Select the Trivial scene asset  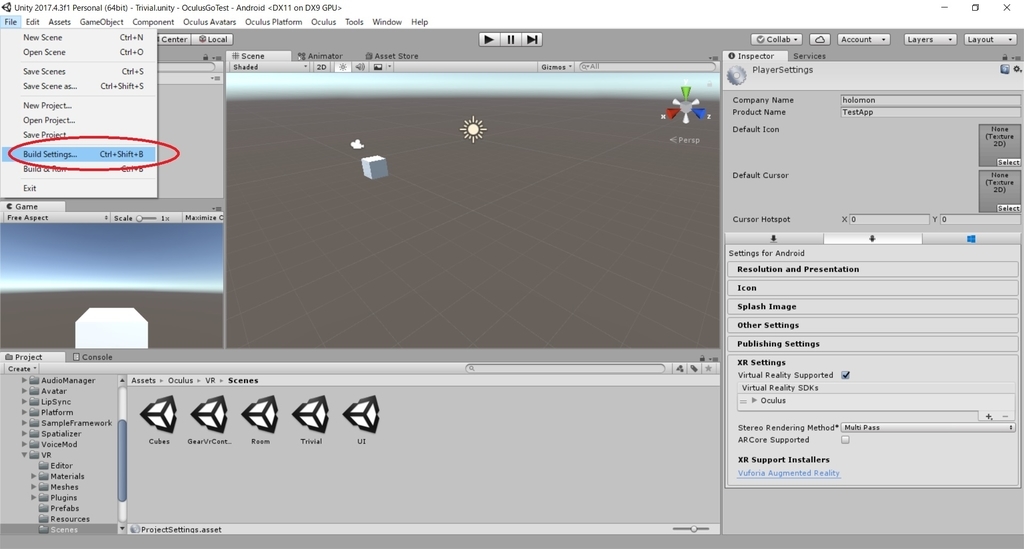tap(312, 419)
